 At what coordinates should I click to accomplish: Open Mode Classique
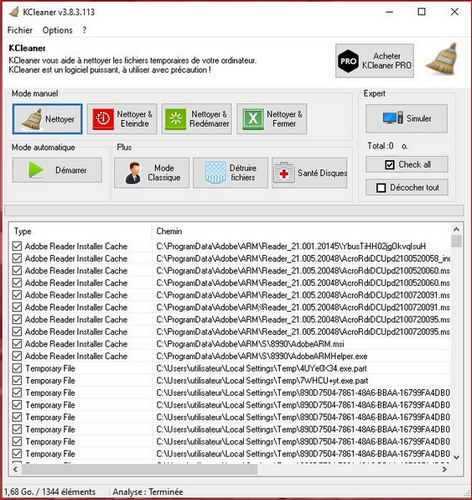pyautogui.click(x=152, y=173)
